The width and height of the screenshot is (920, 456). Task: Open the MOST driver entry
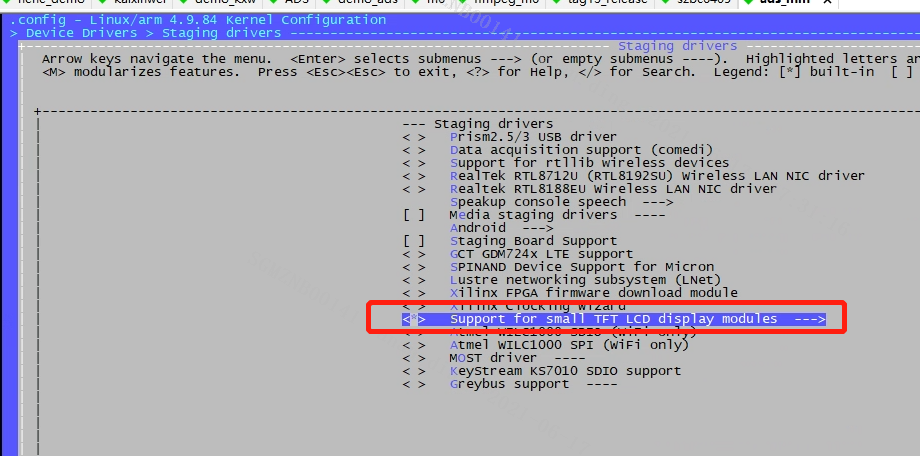coord(505,358)
